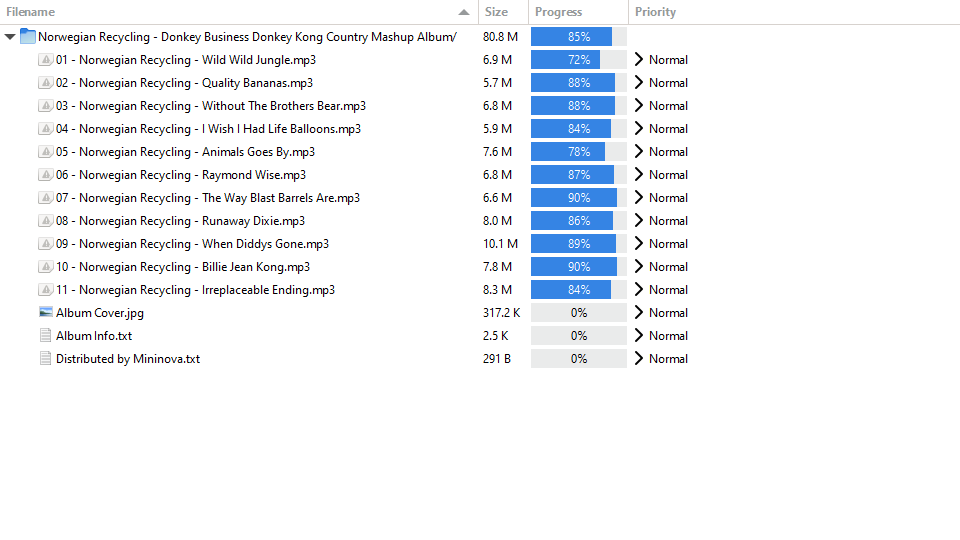
Task: Click the 10.1 M size of When Diddys Gone
Action: point(500,244)
